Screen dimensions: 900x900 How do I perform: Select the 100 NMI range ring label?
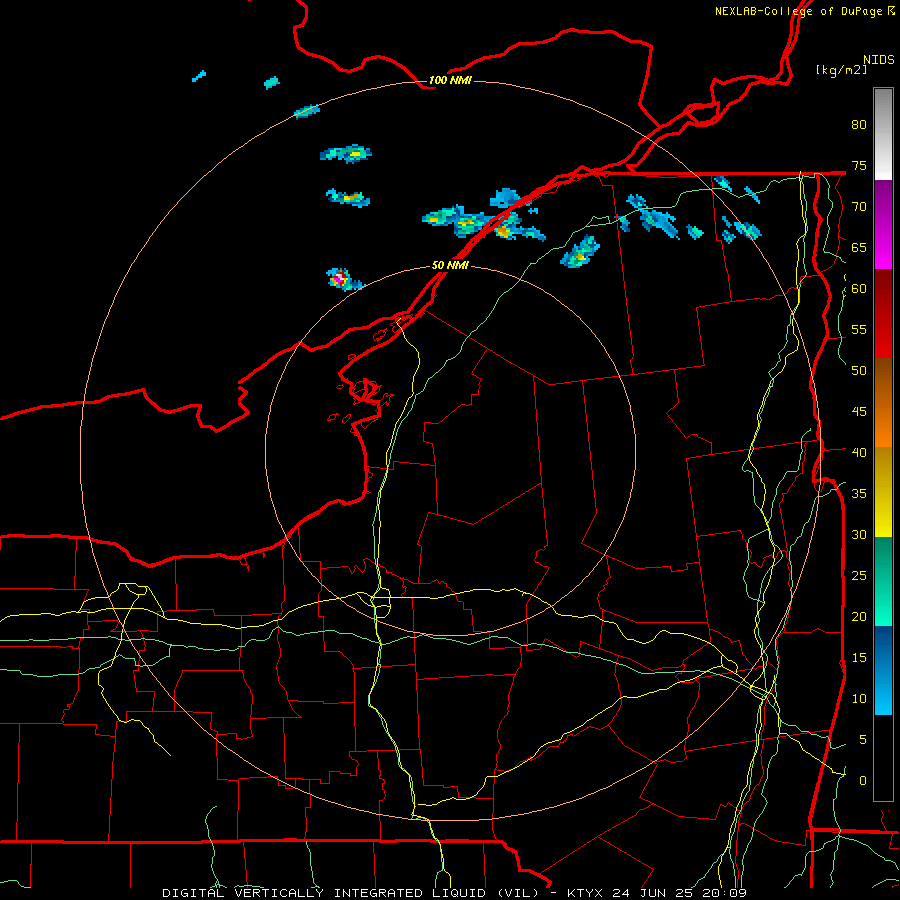pos(450,80)
